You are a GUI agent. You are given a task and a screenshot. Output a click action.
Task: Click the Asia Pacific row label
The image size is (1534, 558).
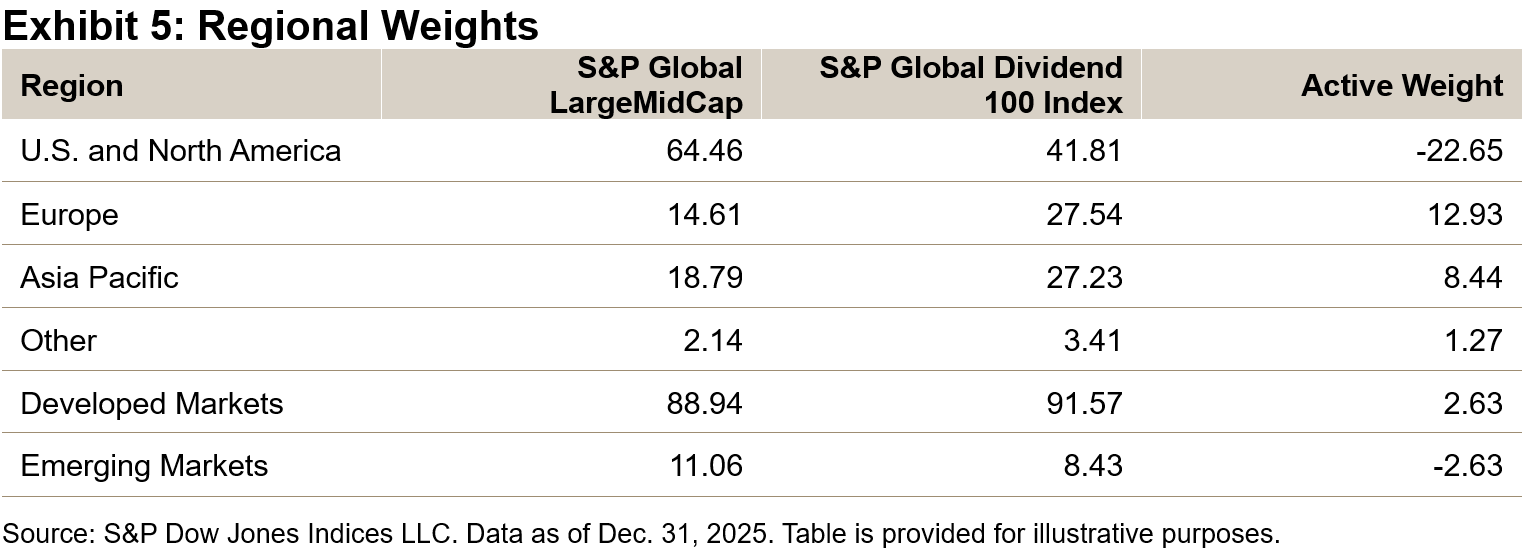pos(99,277)
